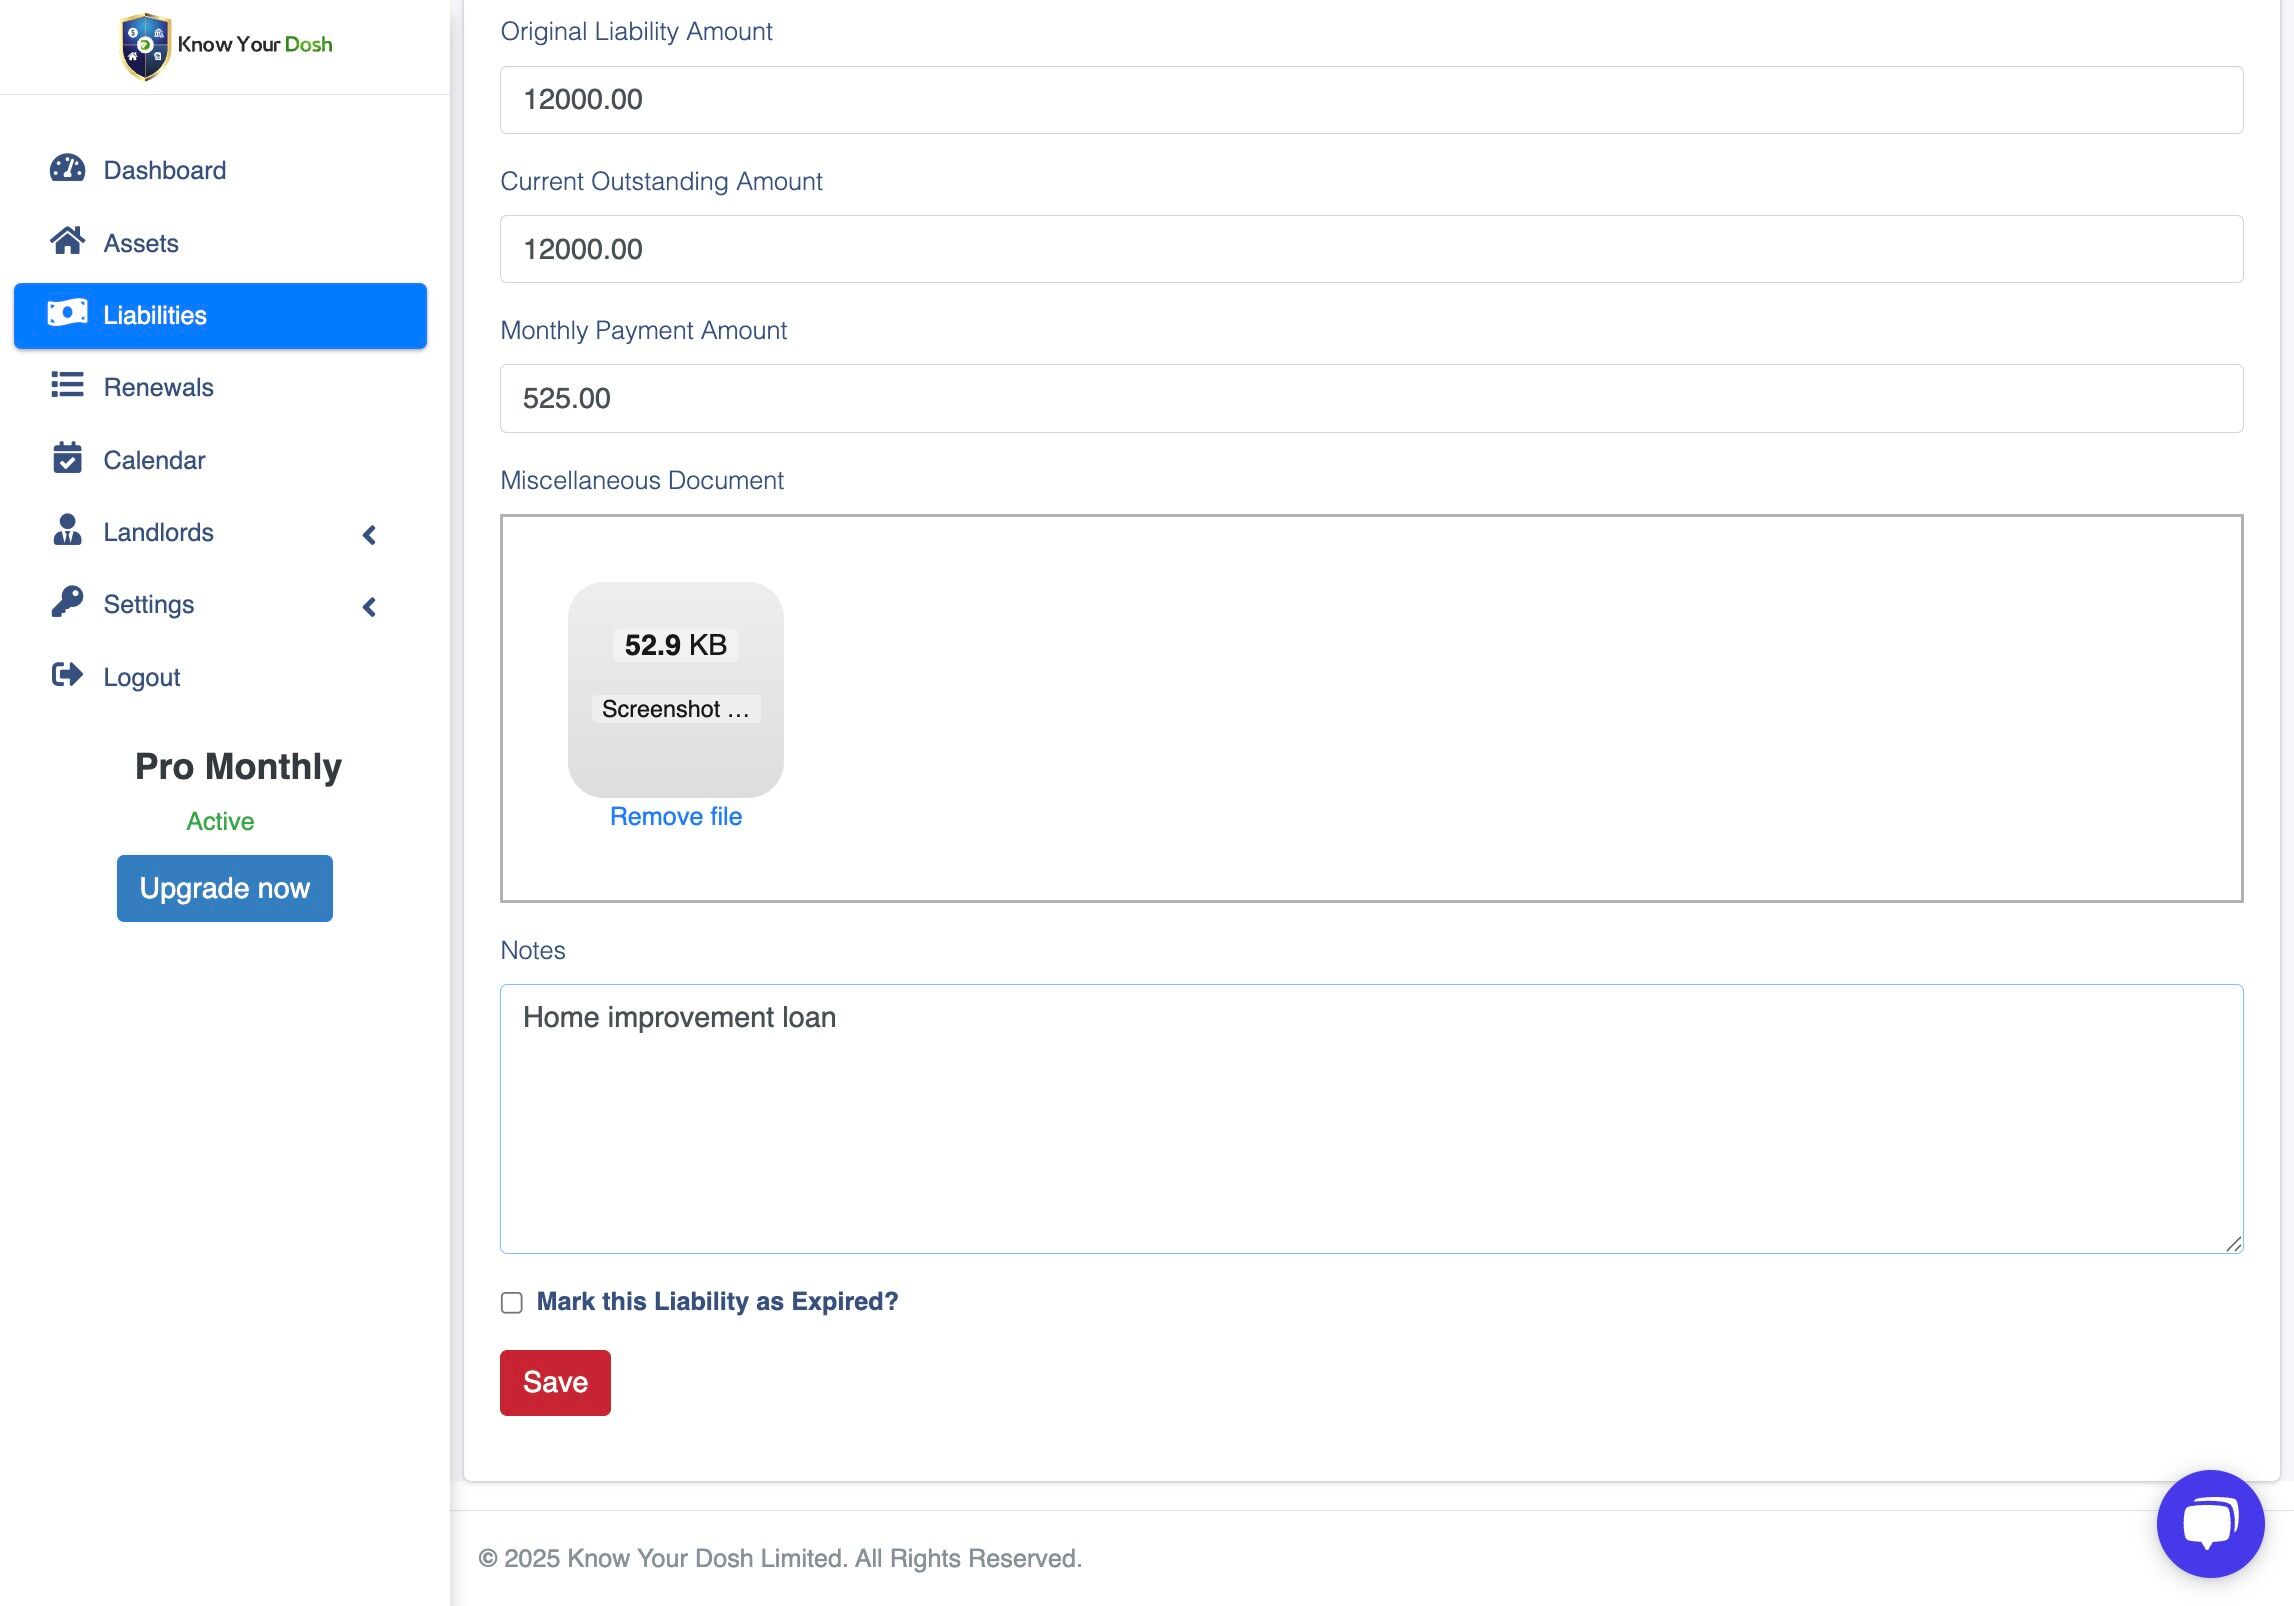Expand the Landlords submenu chevron

tap(369, 535)
